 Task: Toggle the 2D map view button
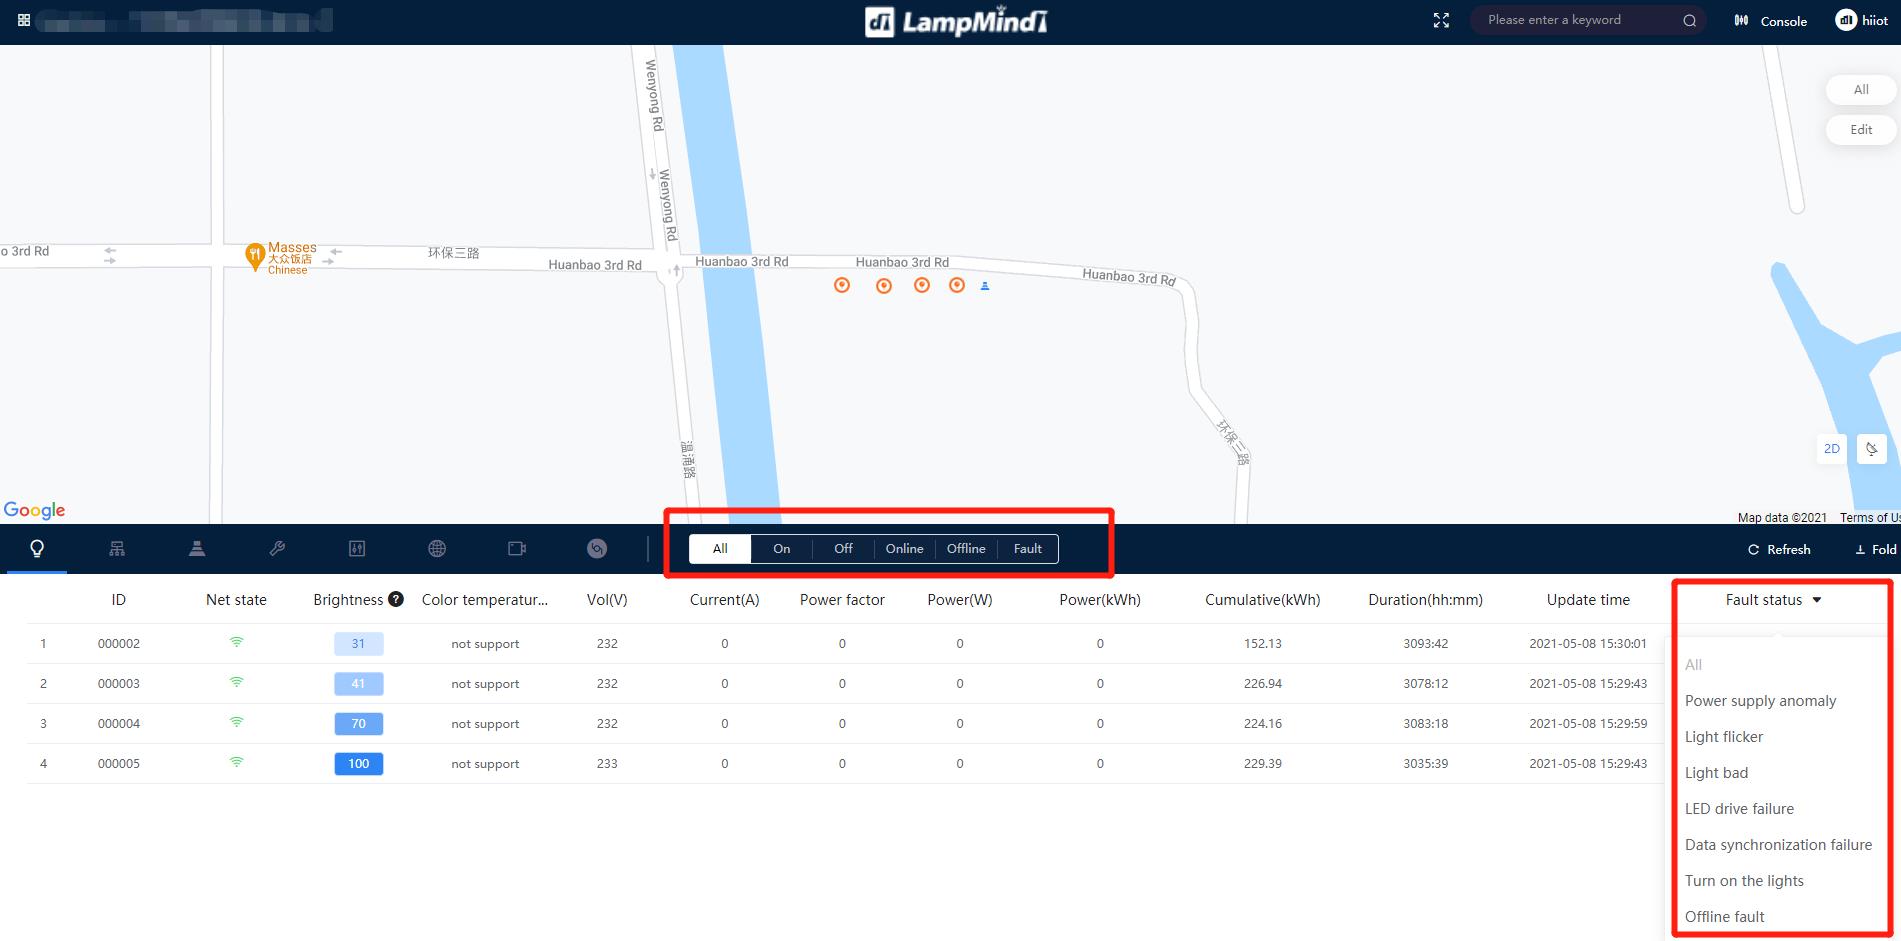1831,449
